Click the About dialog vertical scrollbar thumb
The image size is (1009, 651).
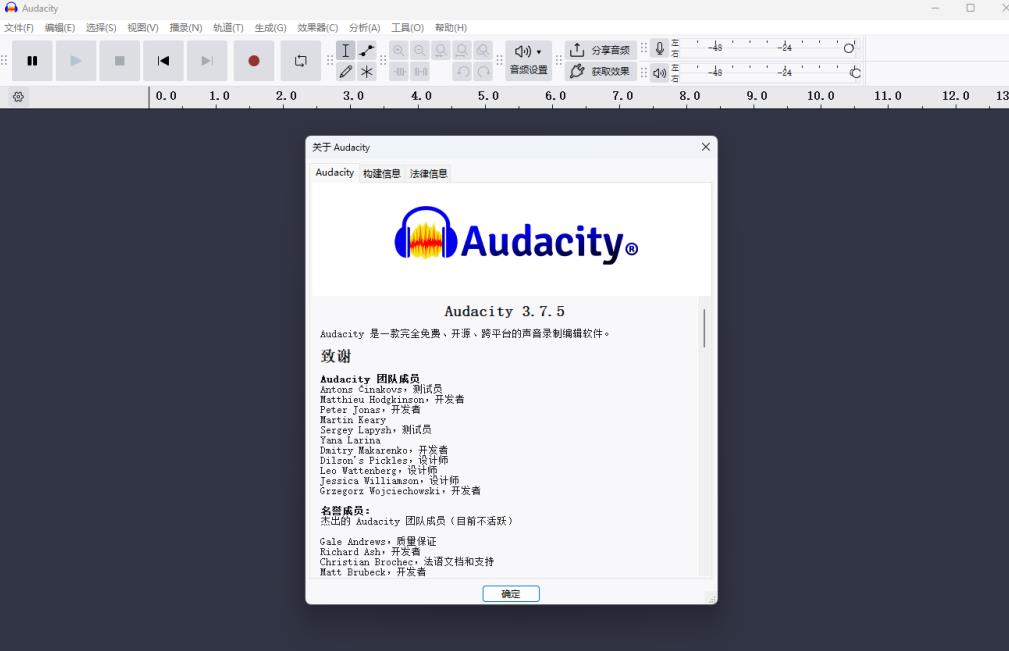coord(705,327)
